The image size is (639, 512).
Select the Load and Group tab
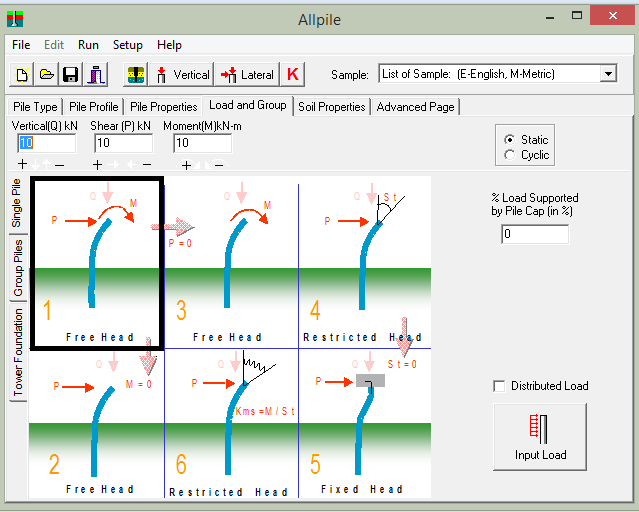[x=248, y=105]
